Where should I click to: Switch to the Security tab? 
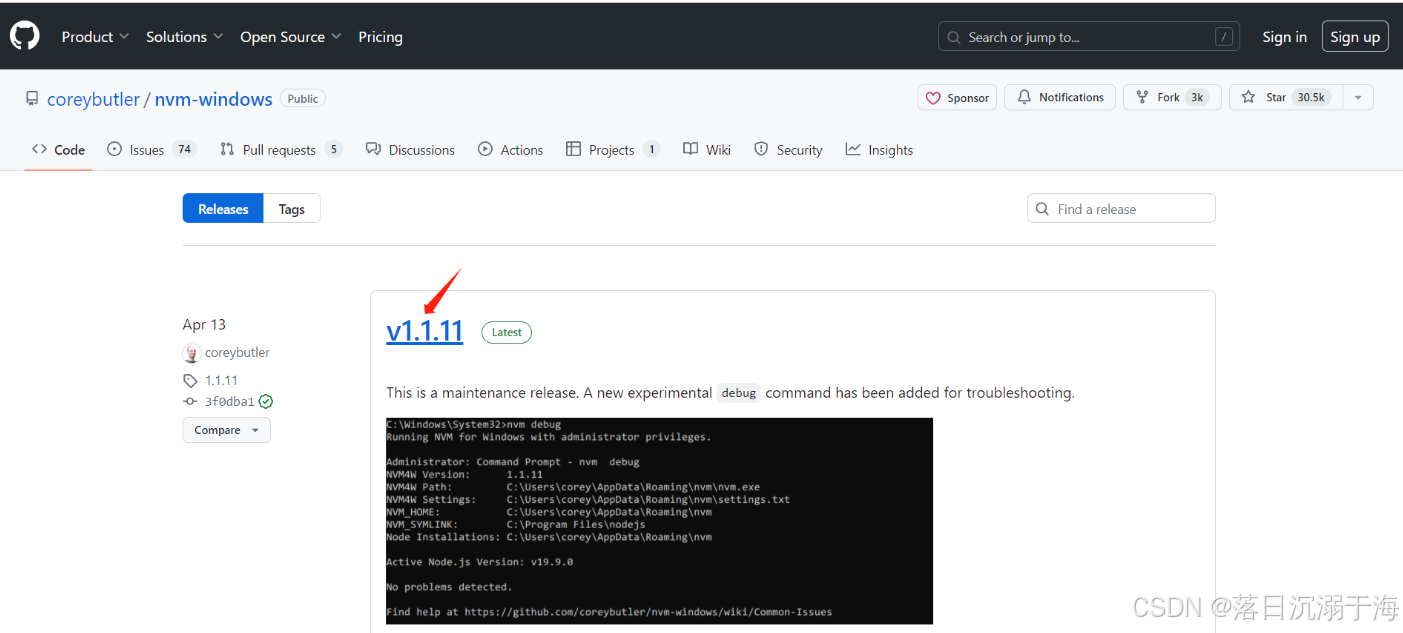coord(788,150)
